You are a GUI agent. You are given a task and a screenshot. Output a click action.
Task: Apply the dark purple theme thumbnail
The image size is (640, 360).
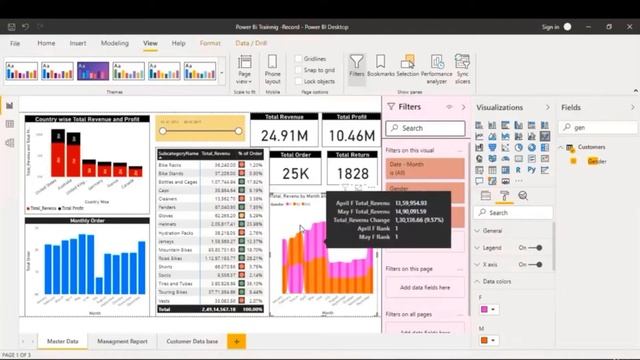point(93,71)
